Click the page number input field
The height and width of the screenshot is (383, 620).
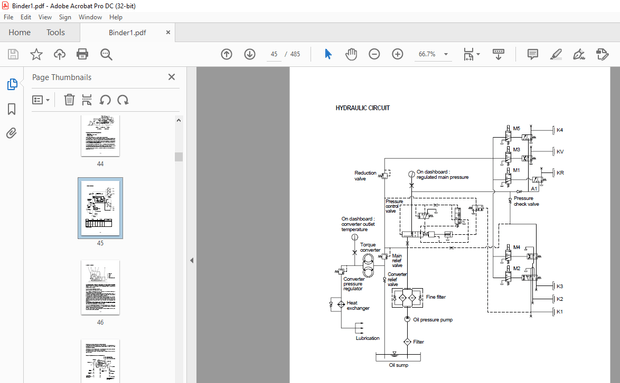click(274, 54)
